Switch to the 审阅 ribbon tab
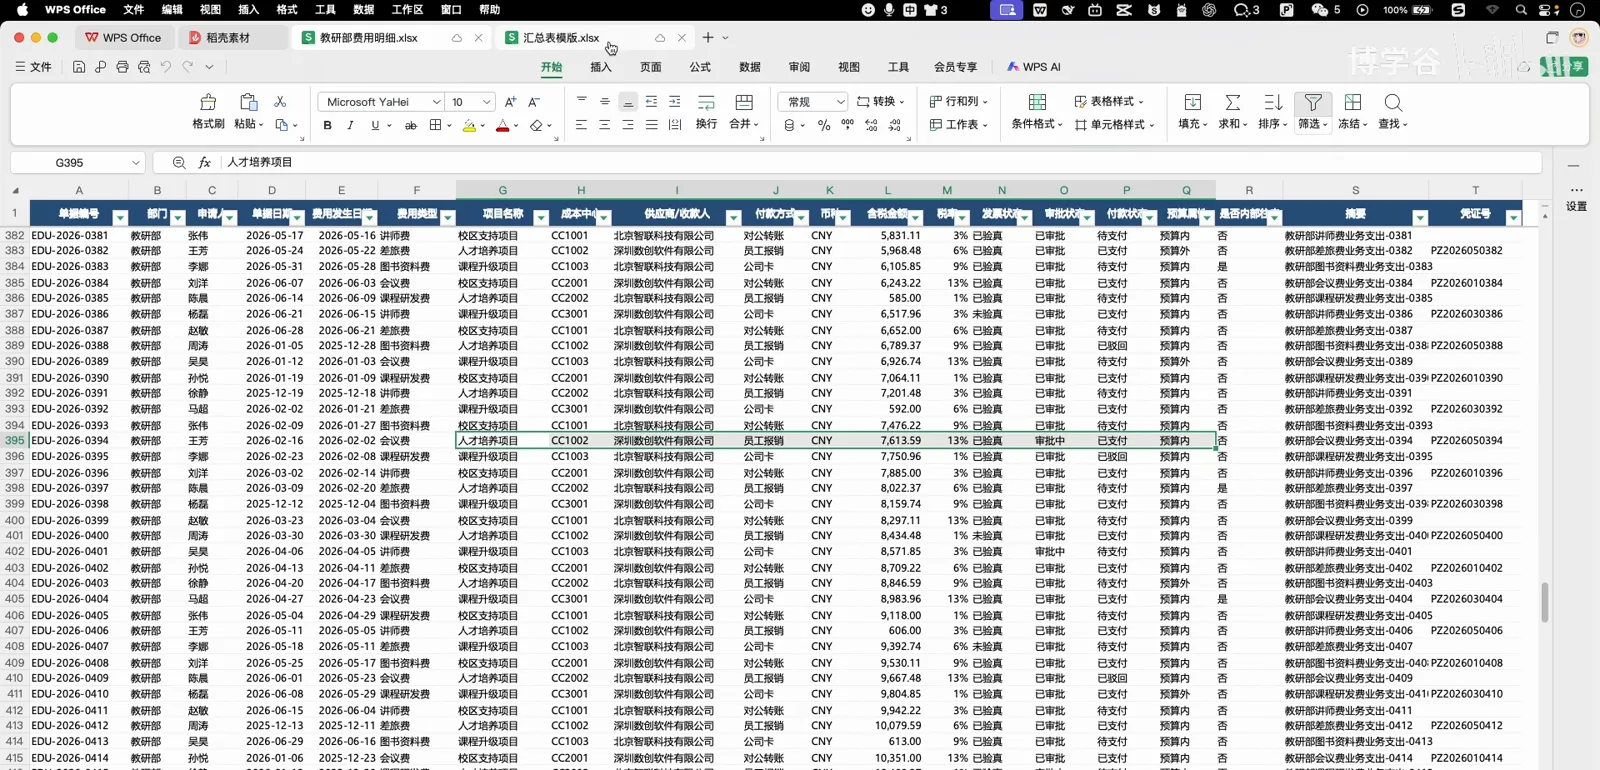The width and height of the screenshot is (1600, 770). point(799,67)
